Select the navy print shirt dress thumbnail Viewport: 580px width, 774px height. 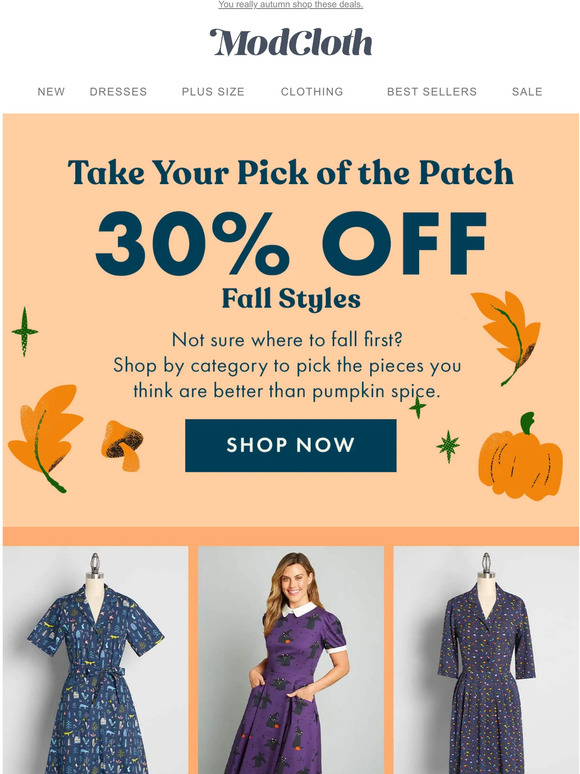tap(95, 660)
